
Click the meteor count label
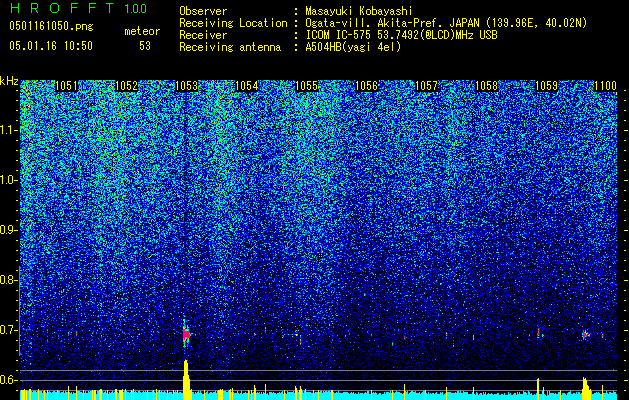[142, 31]
